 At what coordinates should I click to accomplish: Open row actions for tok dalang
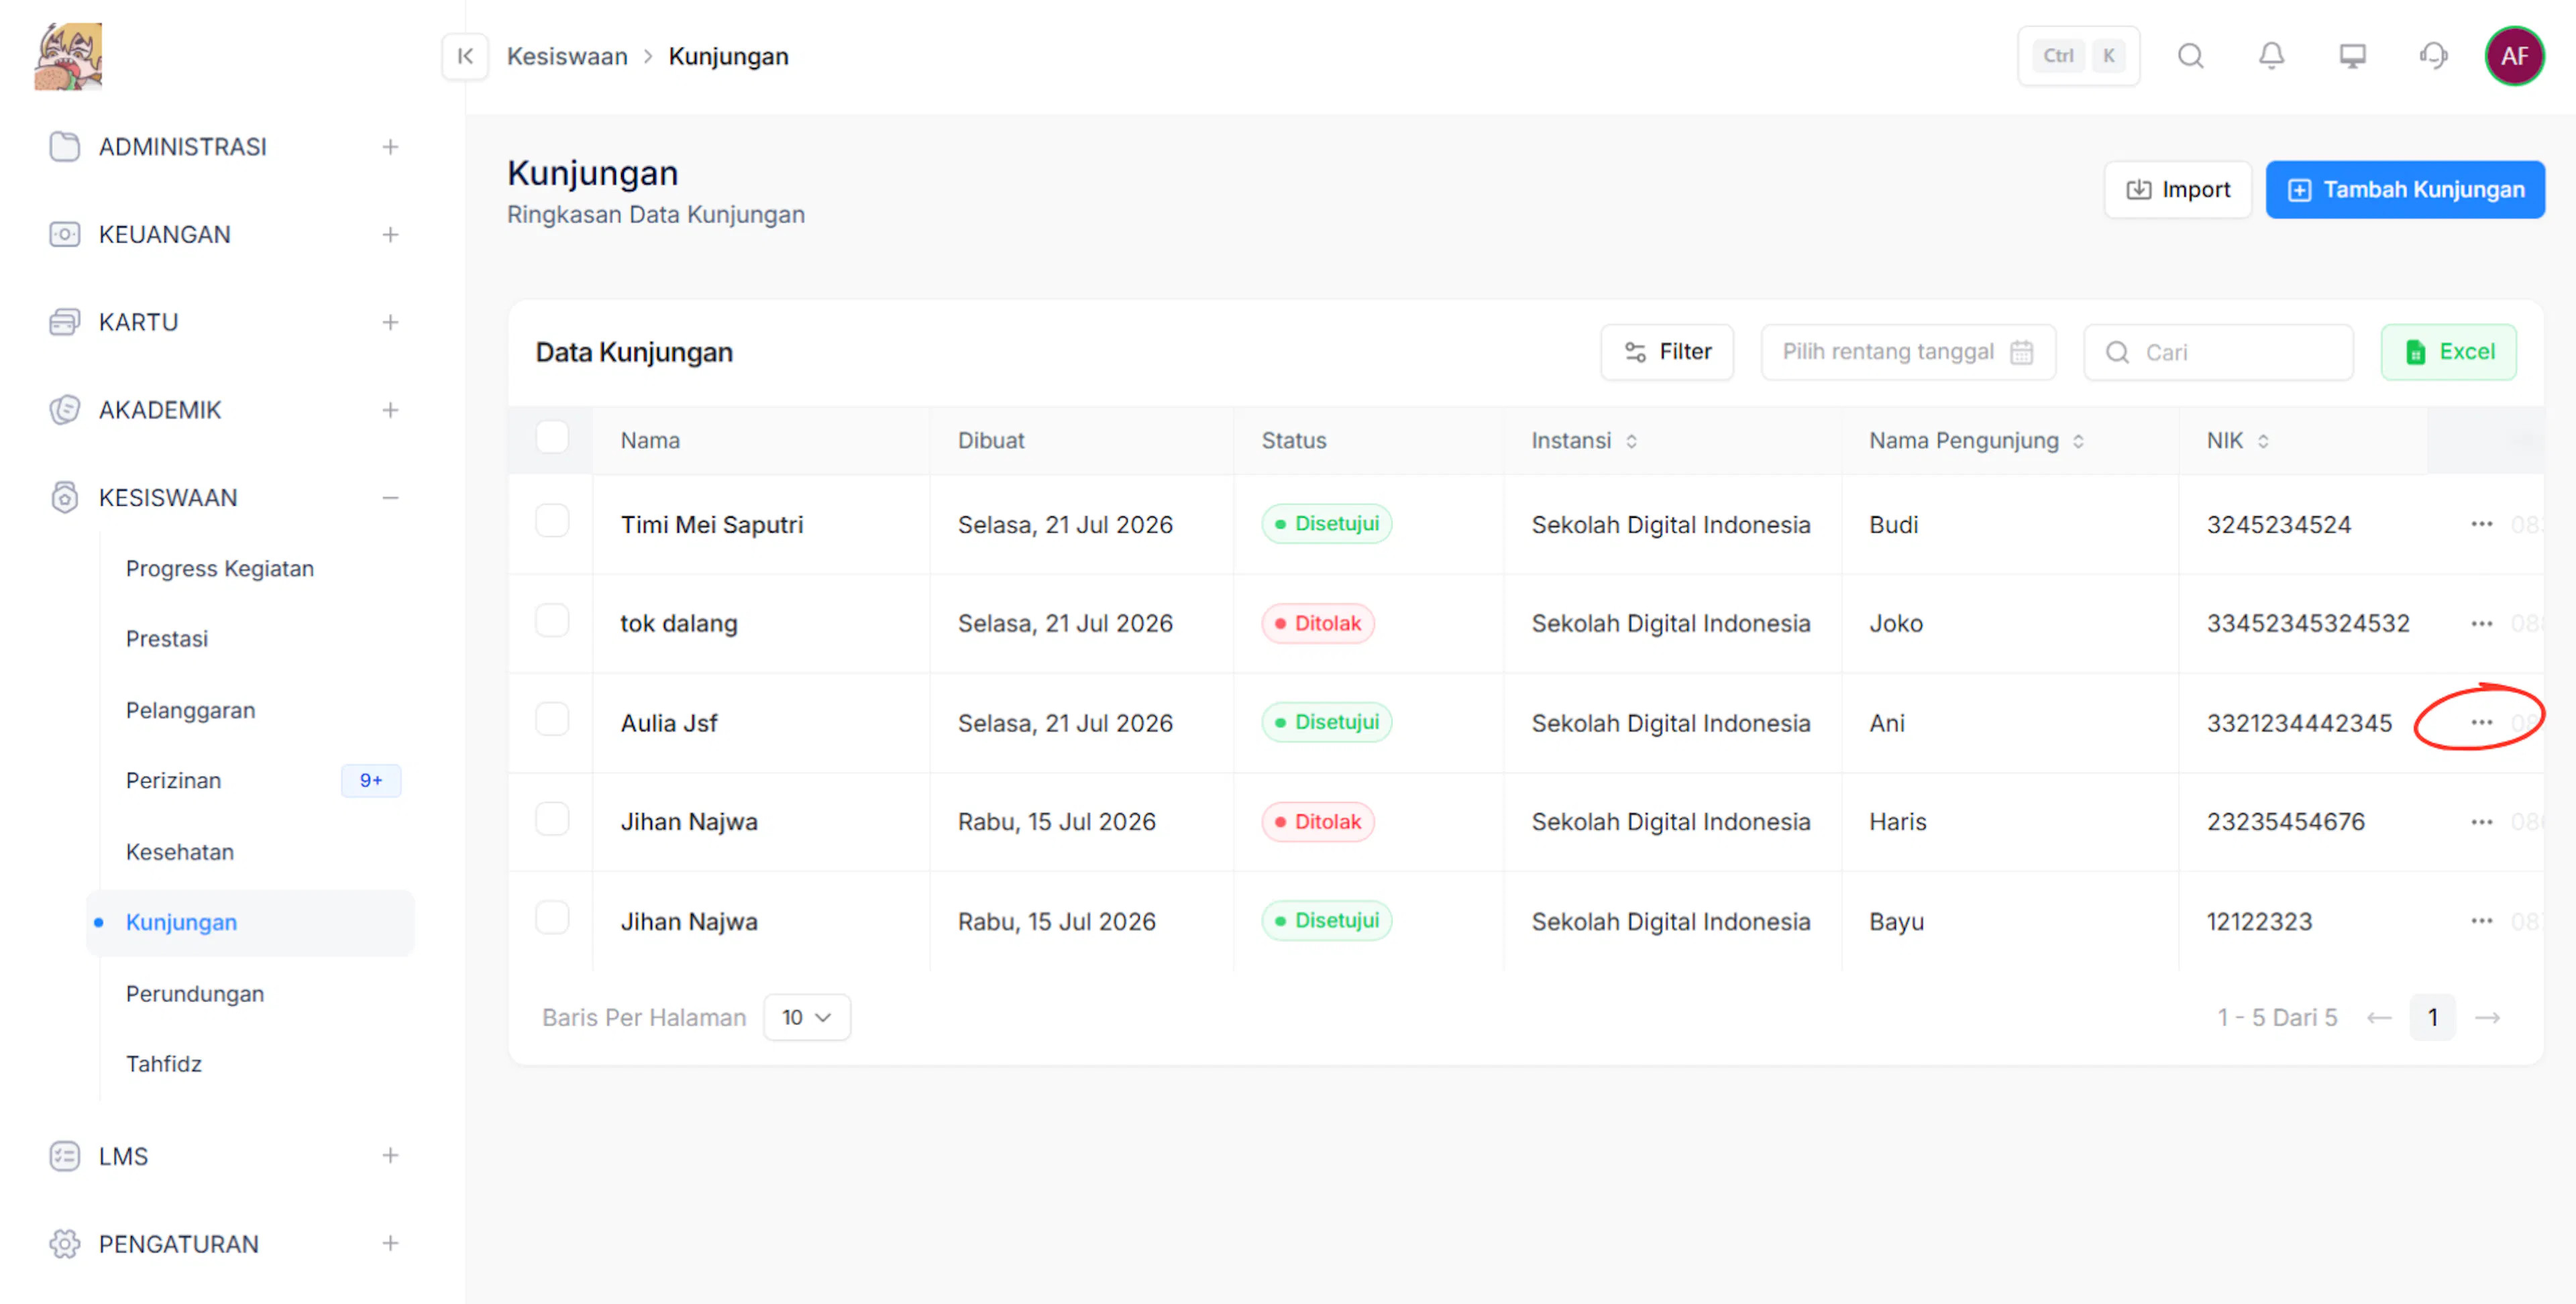2481,623
